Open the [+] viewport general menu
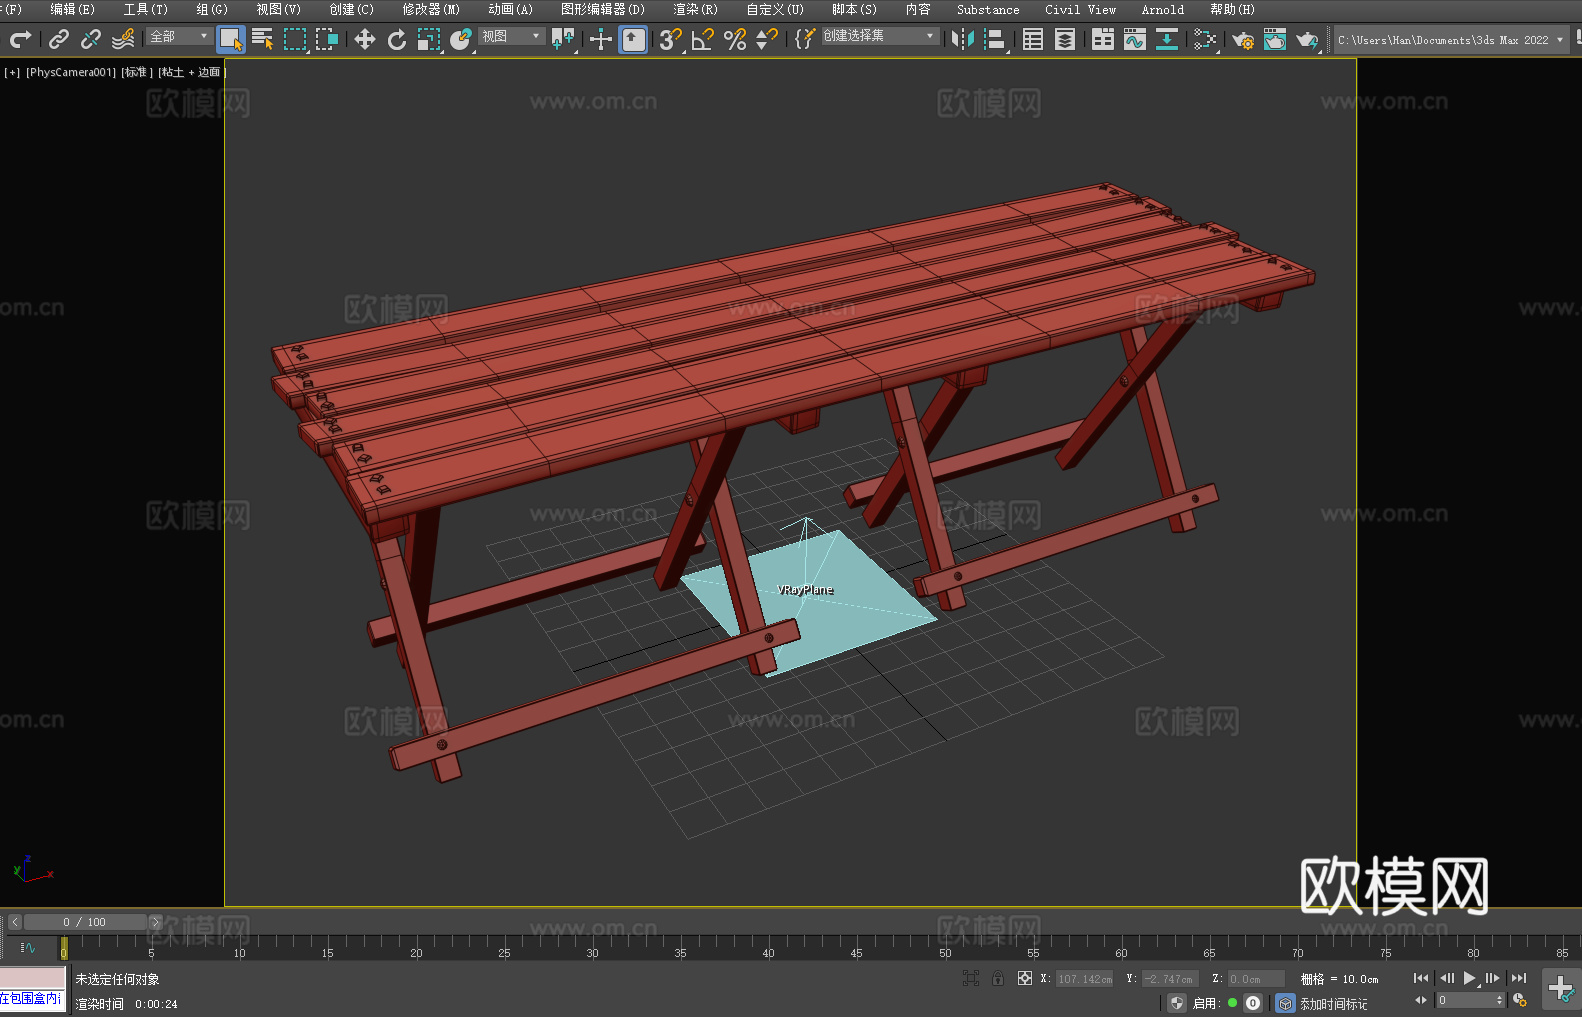 pyautogui.click(x=12, y=72)
